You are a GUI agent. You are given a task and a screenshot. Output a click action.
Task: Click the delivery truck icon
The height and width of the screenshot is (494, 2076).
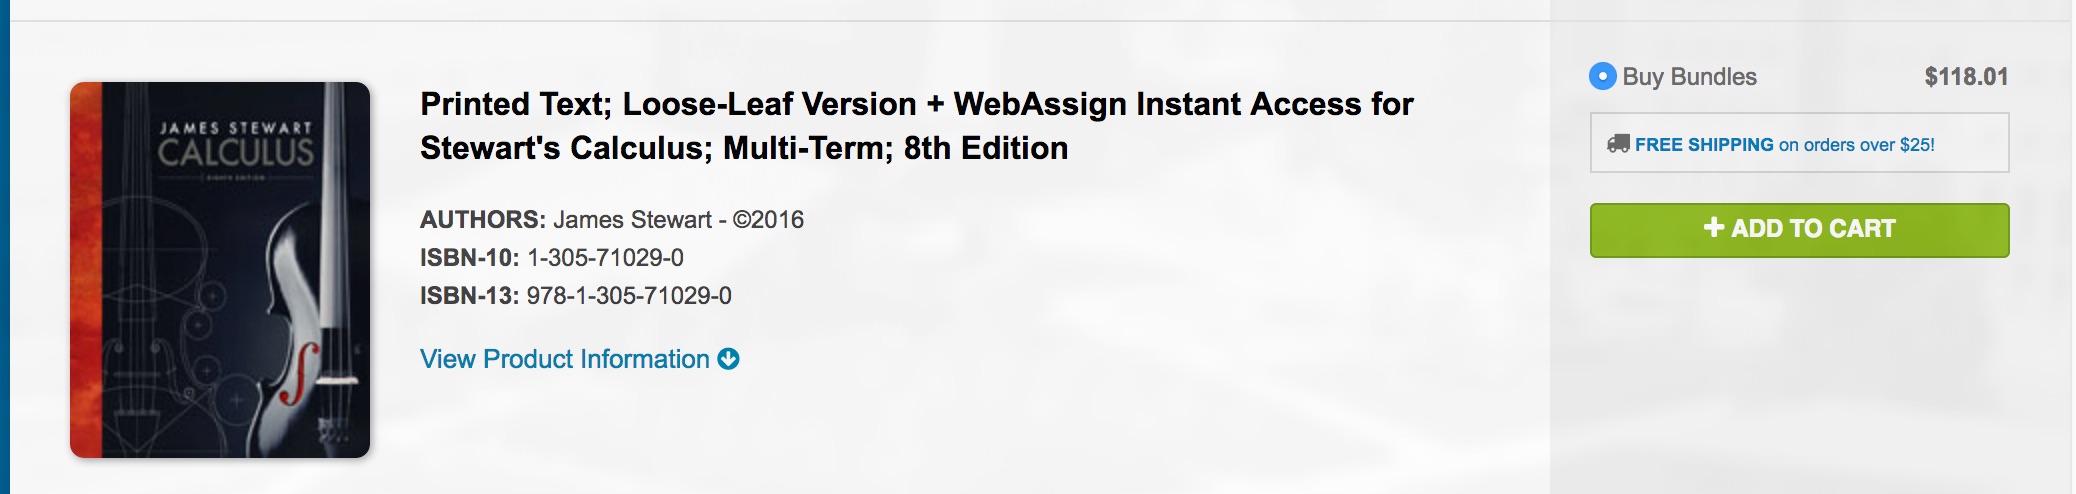coord(1618,144)
